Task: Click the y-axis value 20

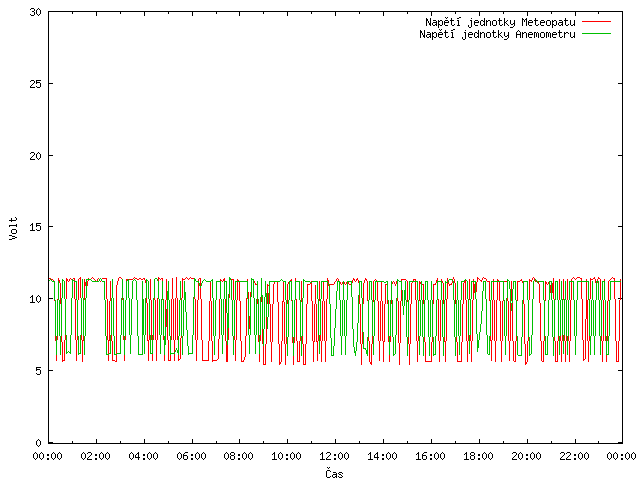Action: pyautogui.click(x=36, y=156)
